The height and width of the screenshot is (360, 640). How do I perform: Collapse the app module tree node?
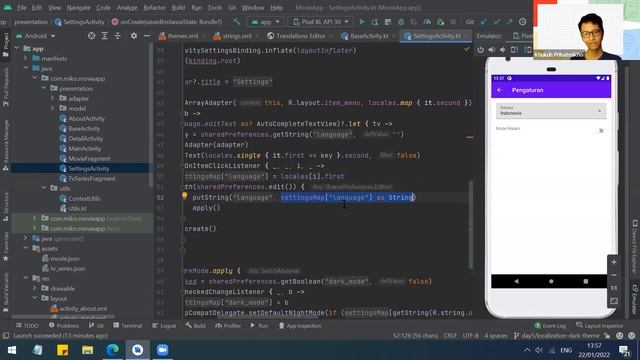point(17,49)
